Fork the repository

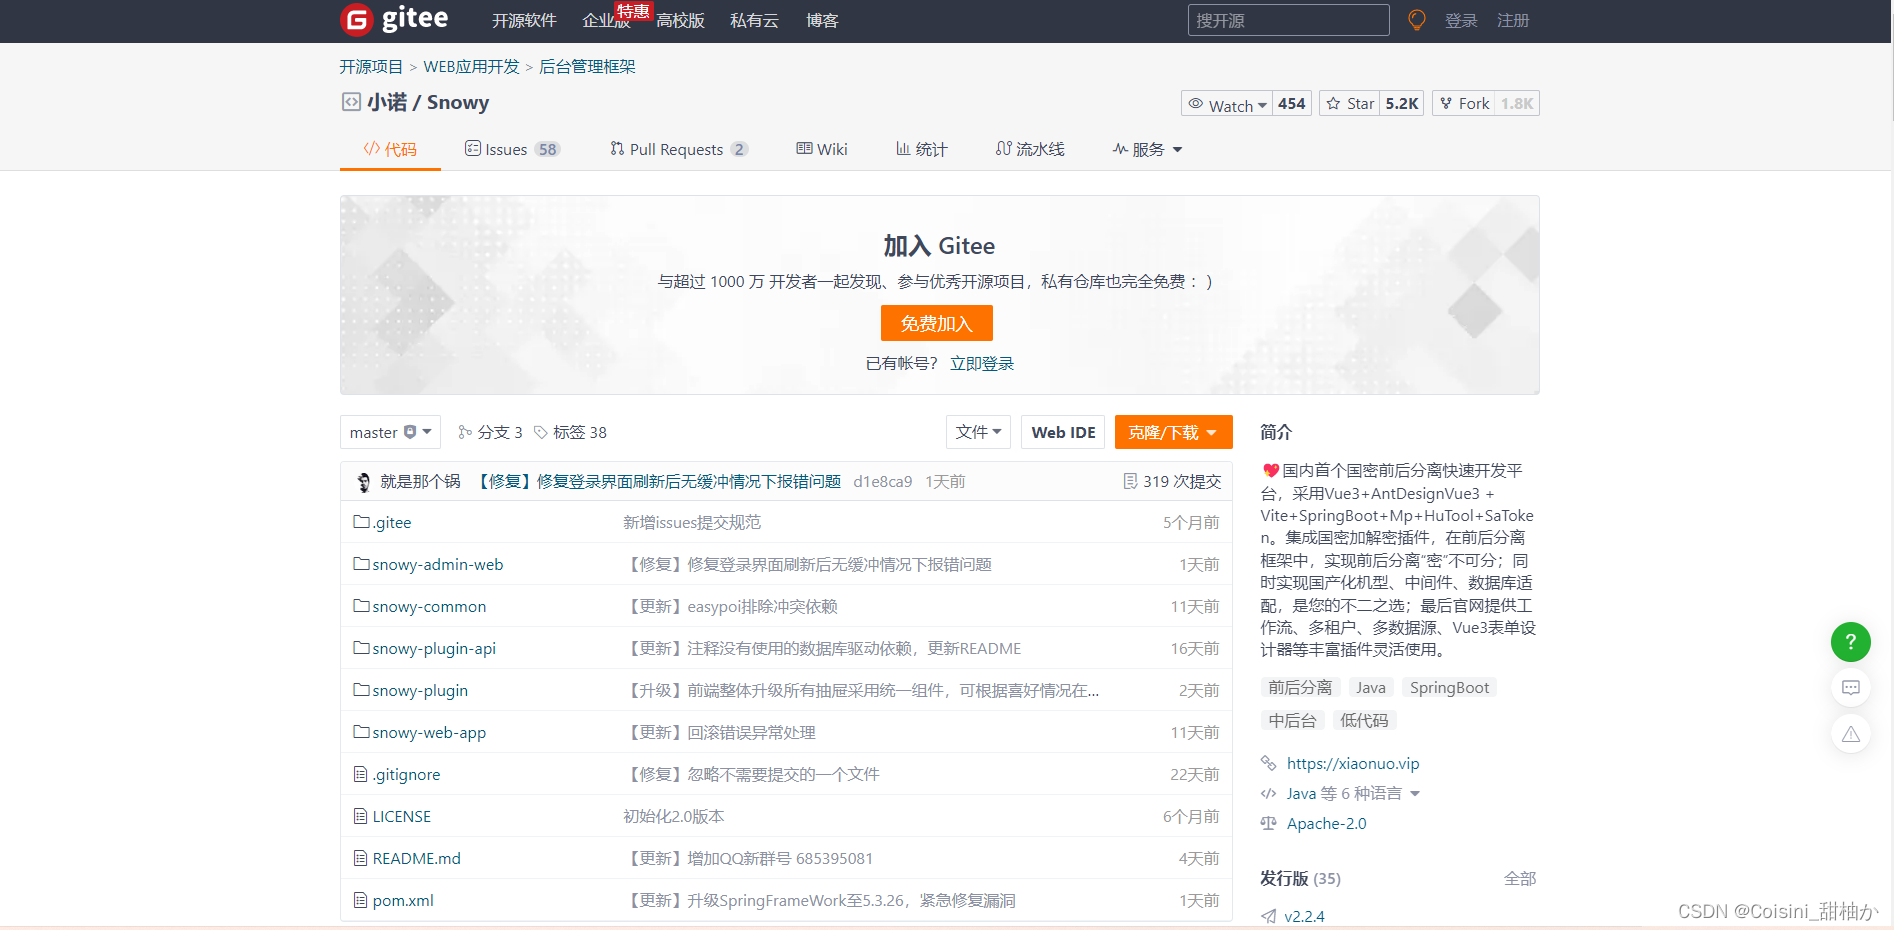[x=1464, y=104]
